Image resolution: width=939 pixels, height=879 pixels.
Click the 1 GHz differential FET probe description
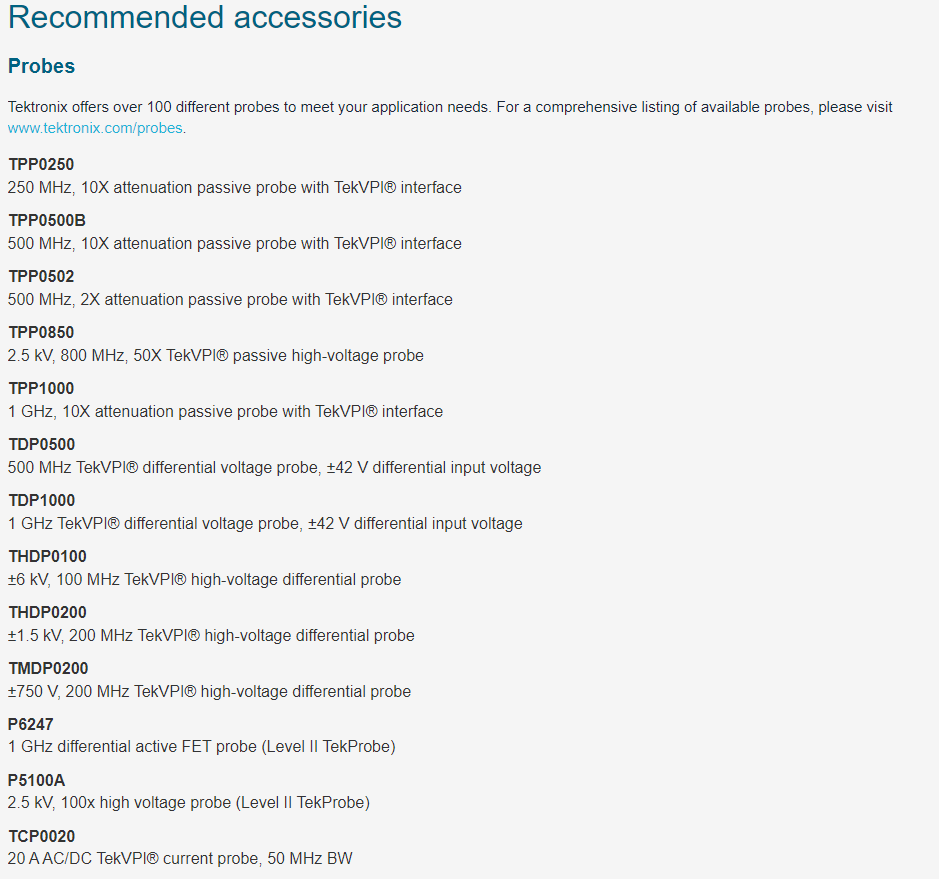[x=202, y=747]
